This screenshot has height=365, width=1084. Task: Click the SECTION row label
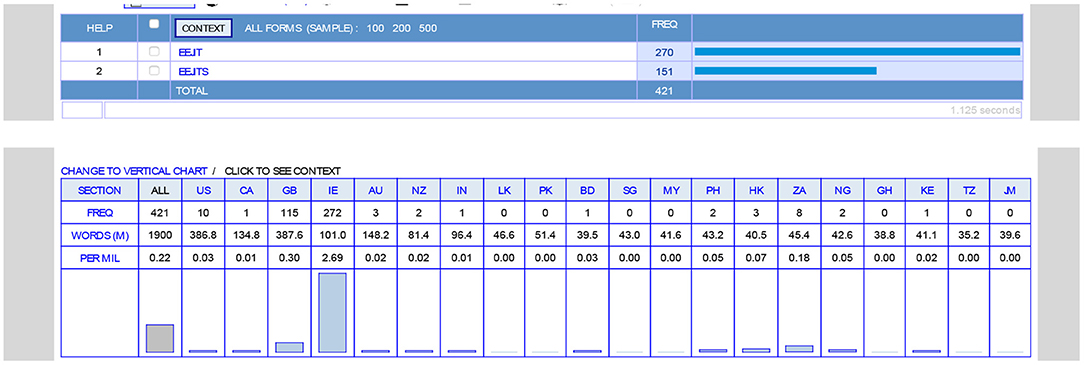coord(100,190)
